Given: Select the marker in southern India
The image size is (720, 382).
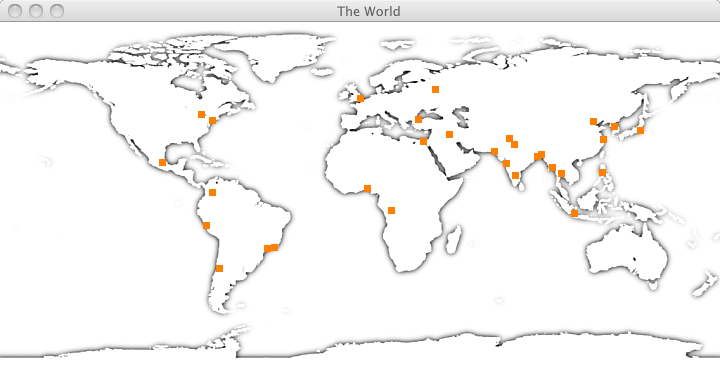Looking at the screenshot, I should (515, 175).
